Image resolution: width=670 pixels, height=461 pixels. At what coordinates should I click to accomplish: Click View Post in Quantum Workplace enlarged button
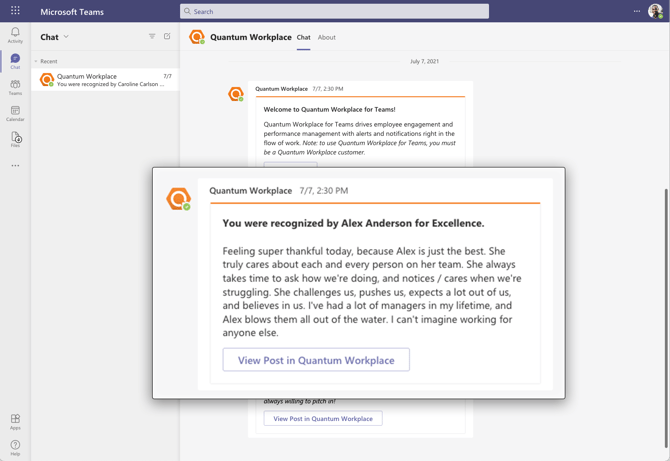coord(316,360)
